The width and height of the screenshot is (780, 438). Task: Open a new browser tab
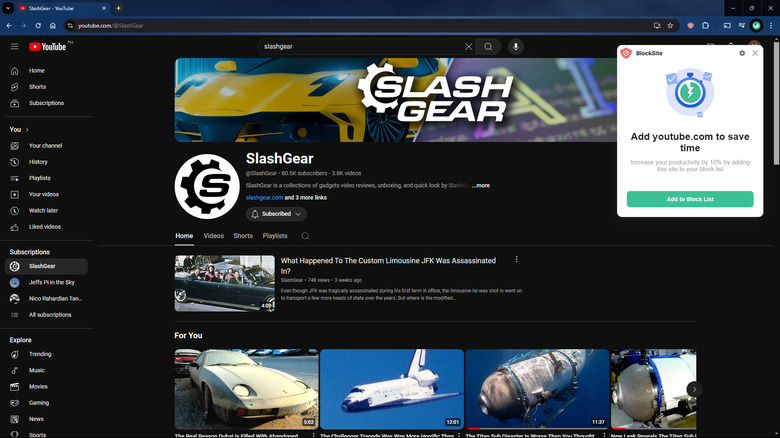[118, 8]
